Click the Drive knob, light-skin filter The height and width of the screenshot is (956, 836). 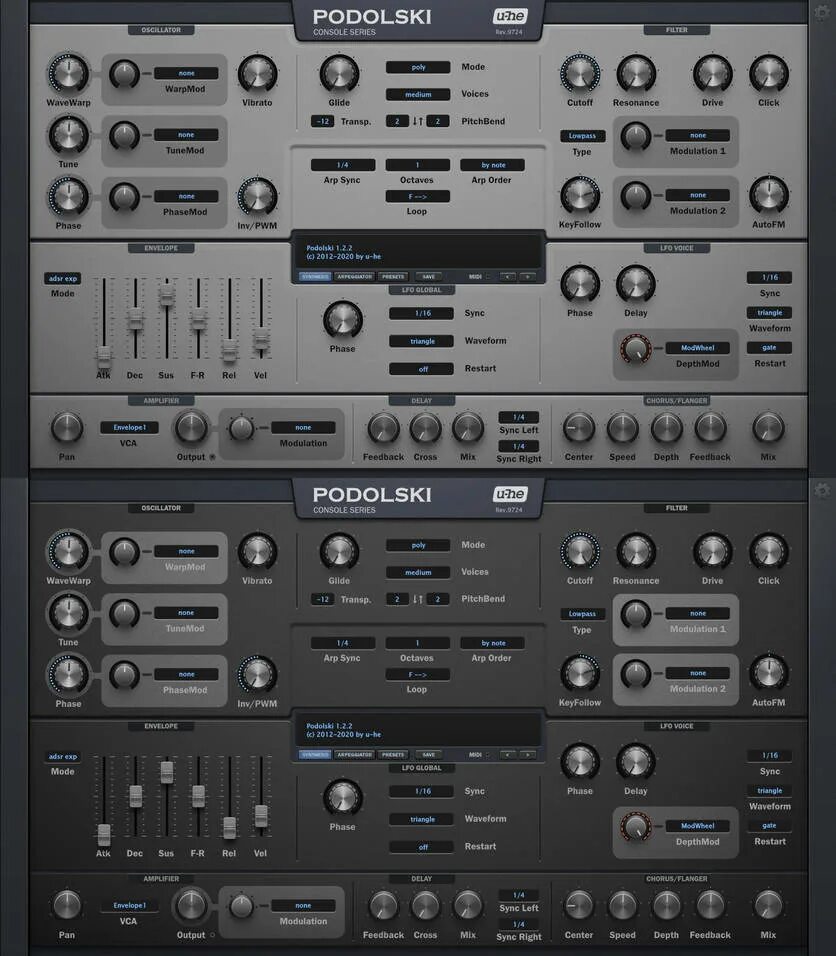[x=712, y=73]
